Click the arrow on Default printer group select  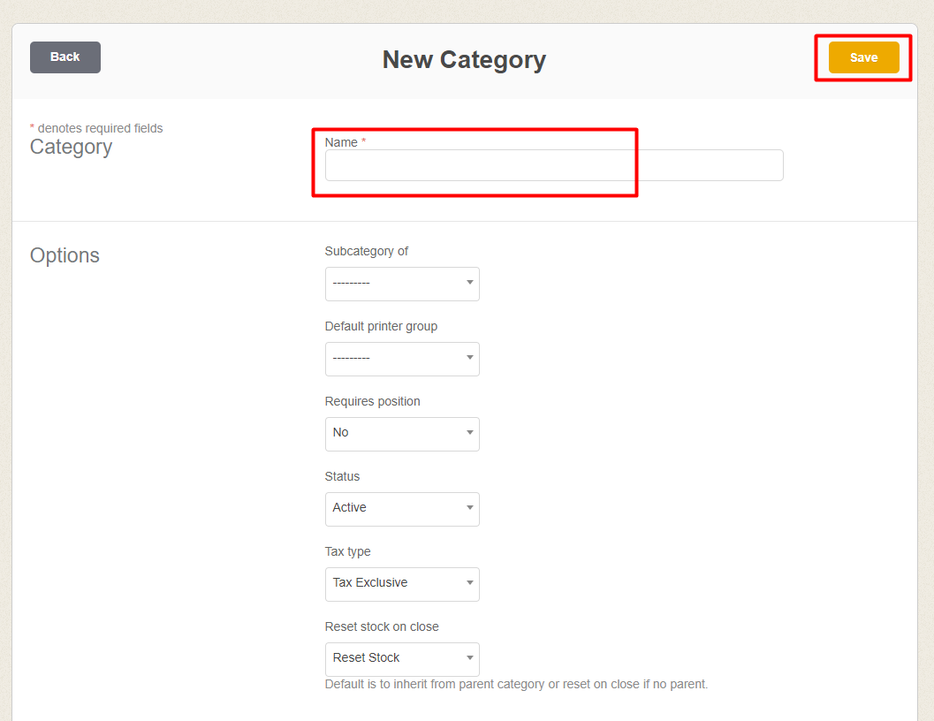pyautogui.click(x=469, y=358)
